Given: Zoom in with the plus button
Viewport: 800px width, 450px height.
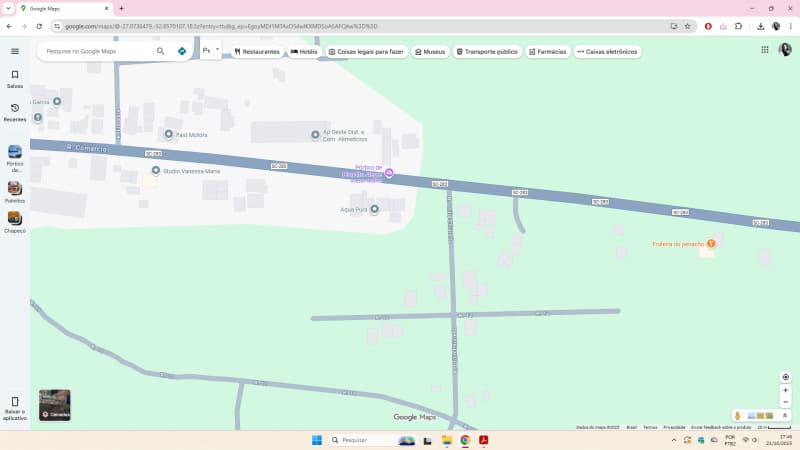Looking at the screenshot, I should point(786,390).
